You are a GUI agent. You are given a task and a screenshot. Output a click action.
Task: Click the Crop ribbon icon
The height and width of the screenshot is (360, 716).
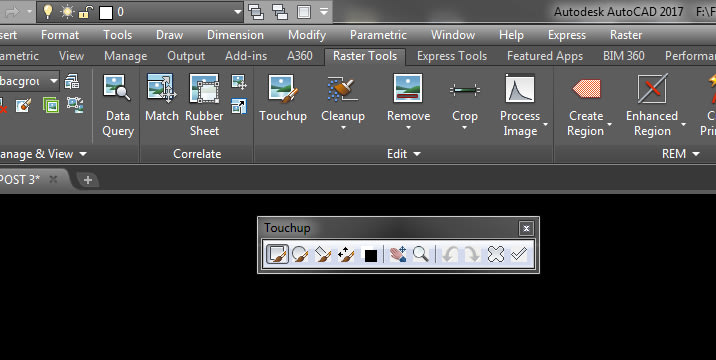point(464,90)
